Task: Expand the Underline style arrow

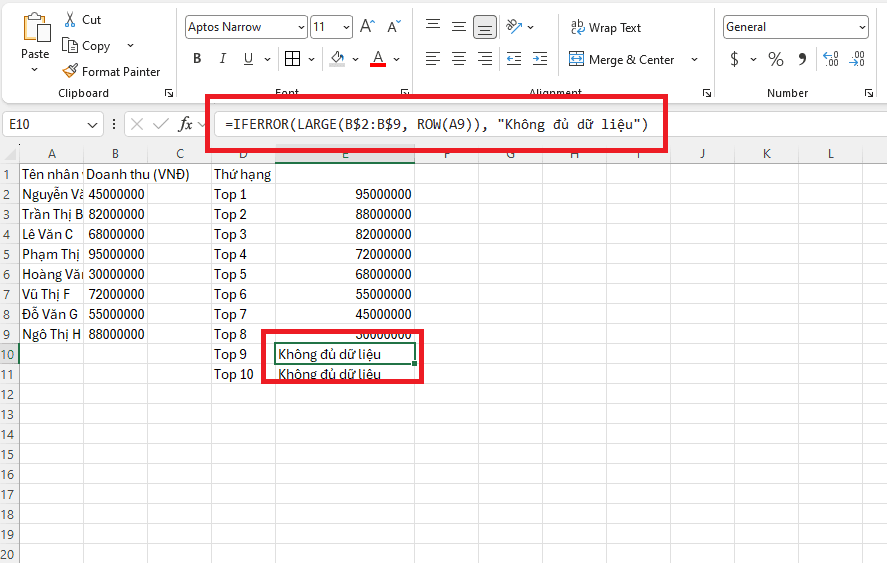Action: (268, 59)
